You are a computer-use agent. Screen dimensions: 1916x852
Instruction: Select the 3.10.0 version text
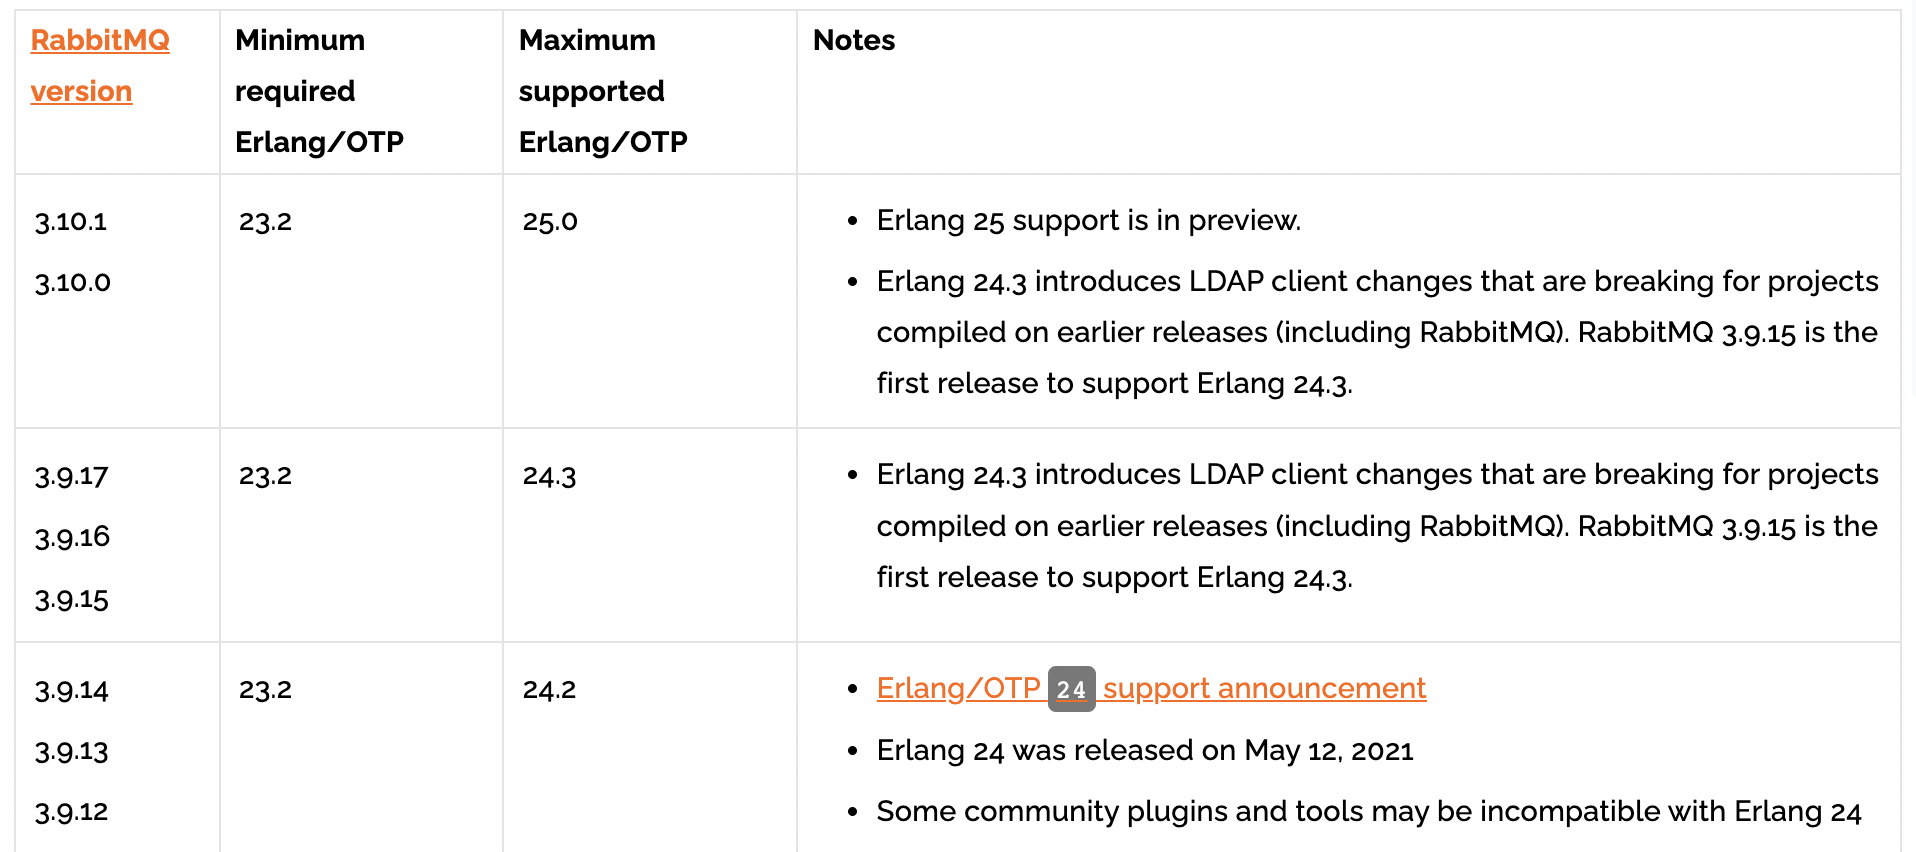click(x=73, y=282)
